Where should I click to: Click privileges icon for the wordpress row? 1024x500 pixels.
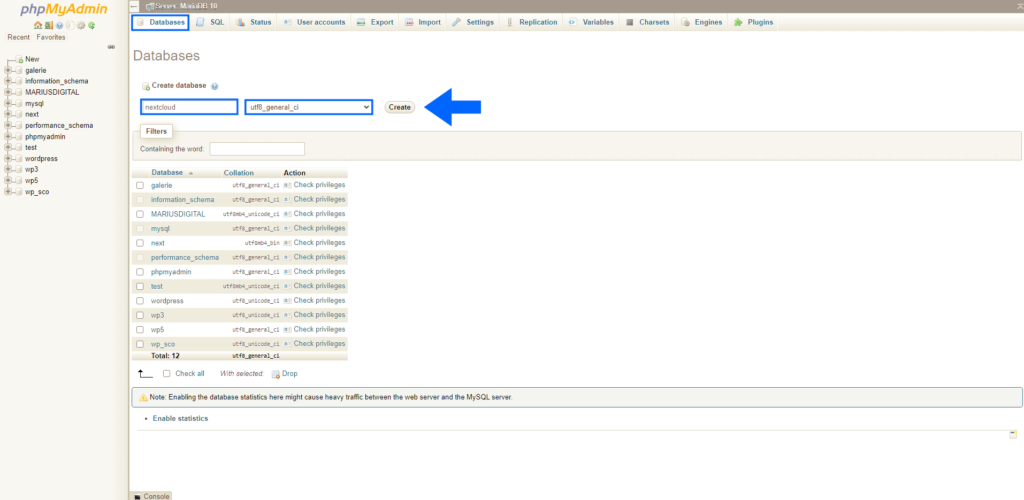coord(288,300)
